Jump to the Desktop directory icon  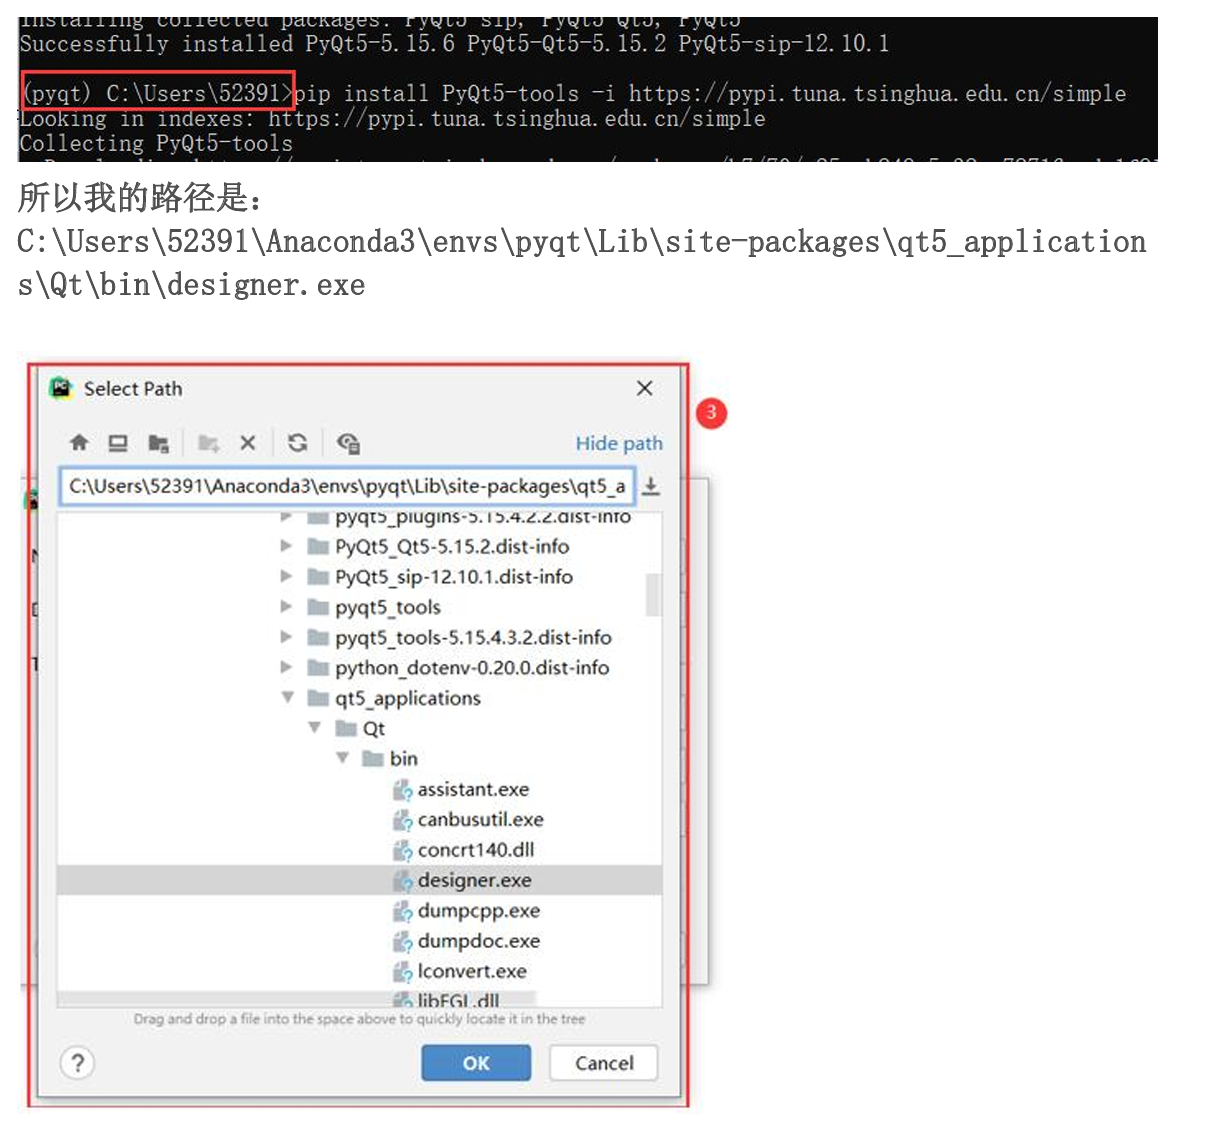click(x=118, y=443)
